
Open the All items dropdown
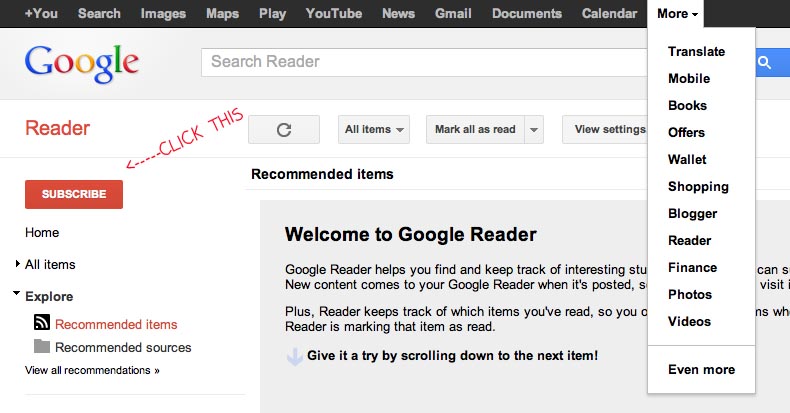tap(375, 130)
